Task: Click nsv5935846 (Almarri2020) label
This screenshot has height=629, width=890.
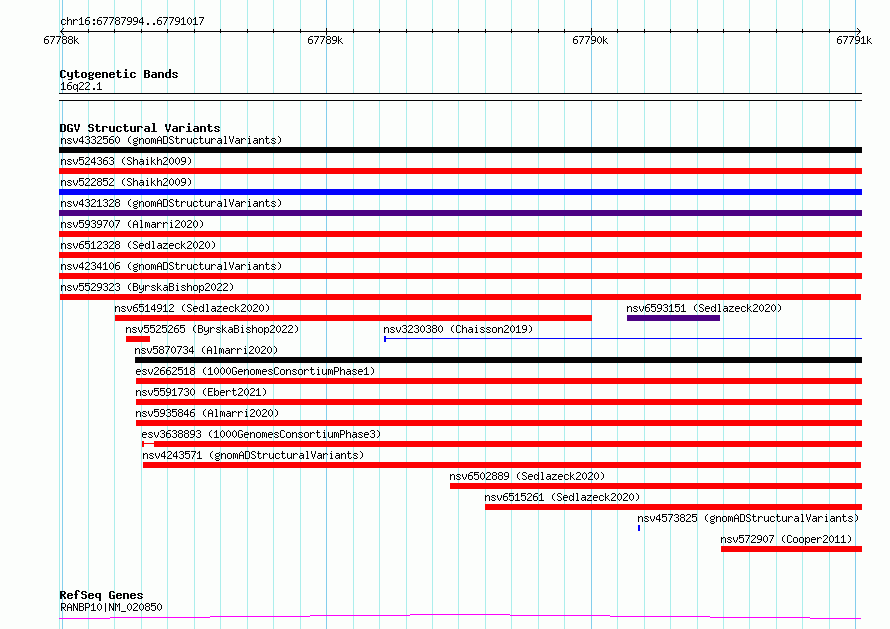Action: pos(207,413)
